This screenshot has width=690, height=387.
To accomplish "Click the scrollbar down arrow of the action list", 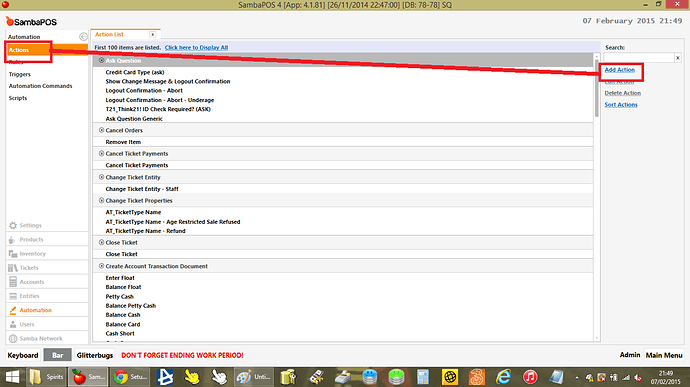I will 597,338.
